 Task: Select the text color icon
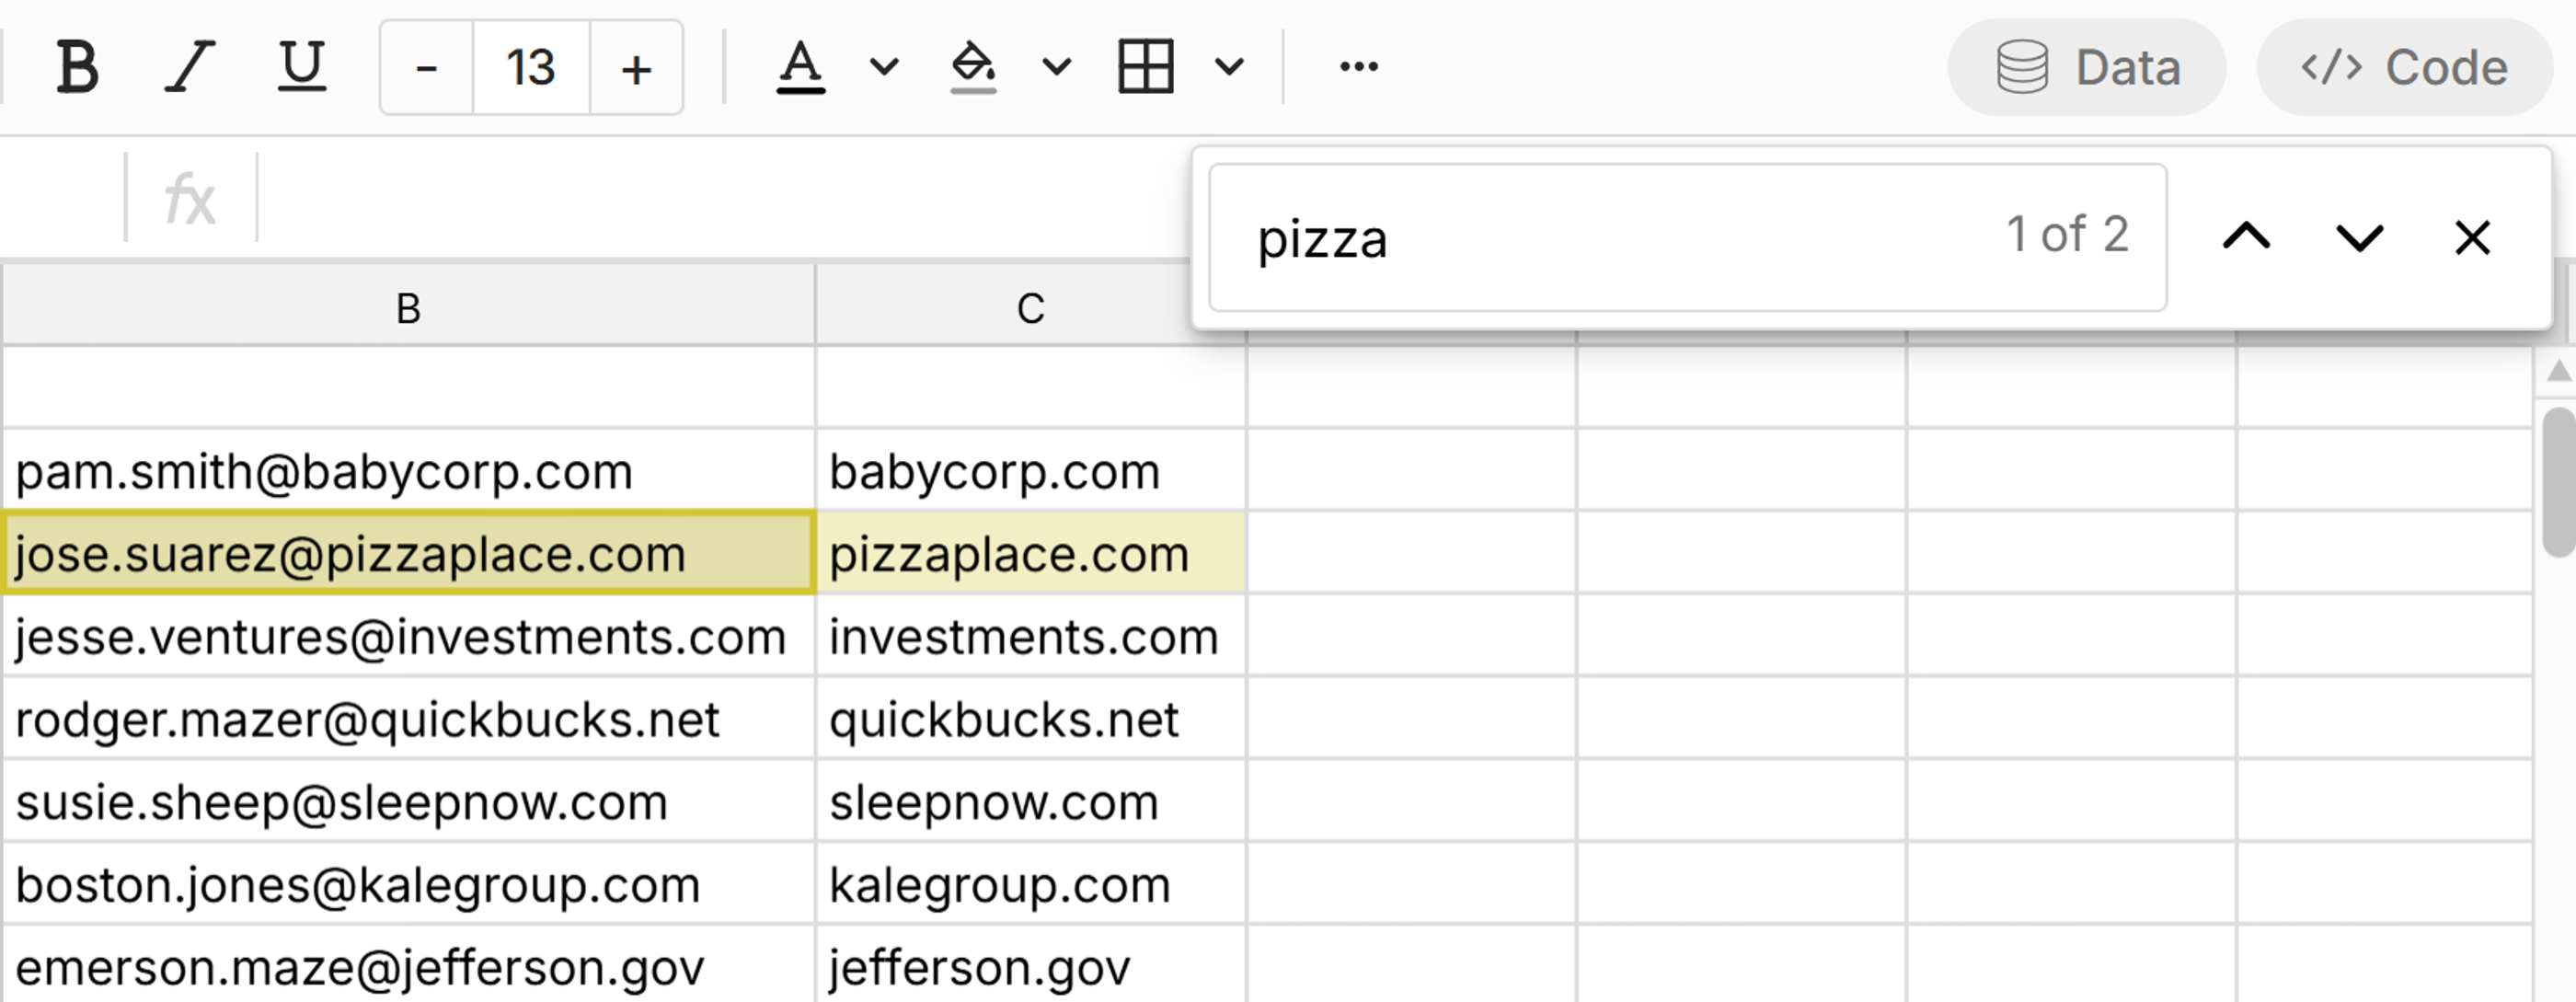coord(800,66)
